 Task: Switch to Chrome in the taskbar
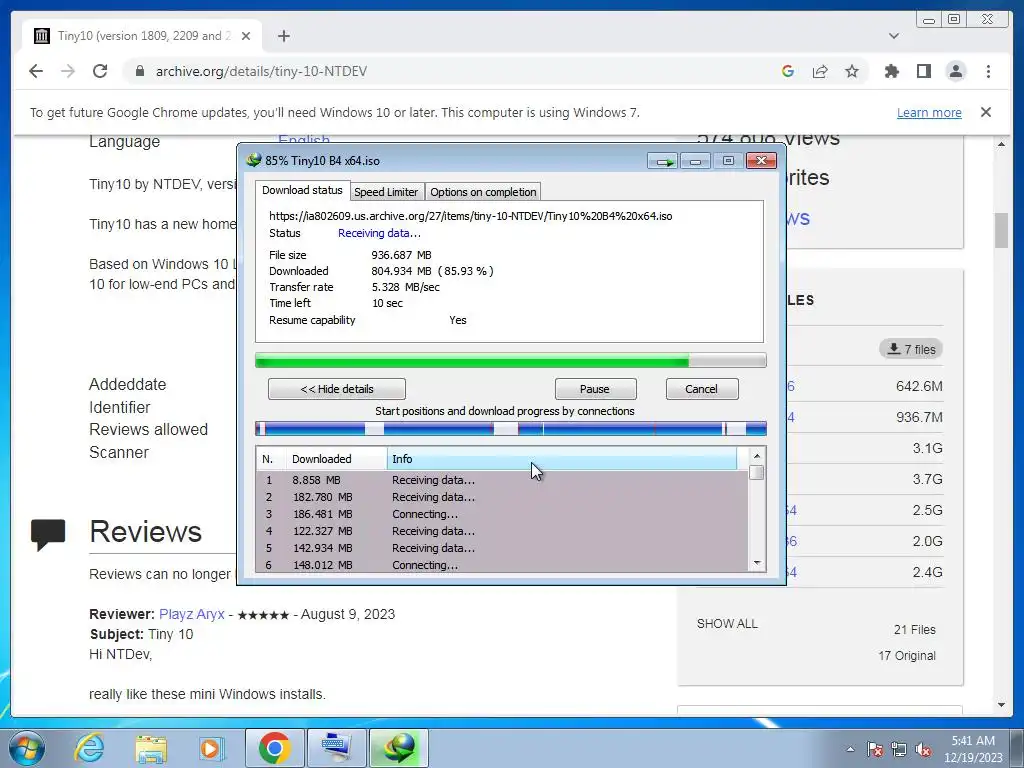tap(274, 748)
